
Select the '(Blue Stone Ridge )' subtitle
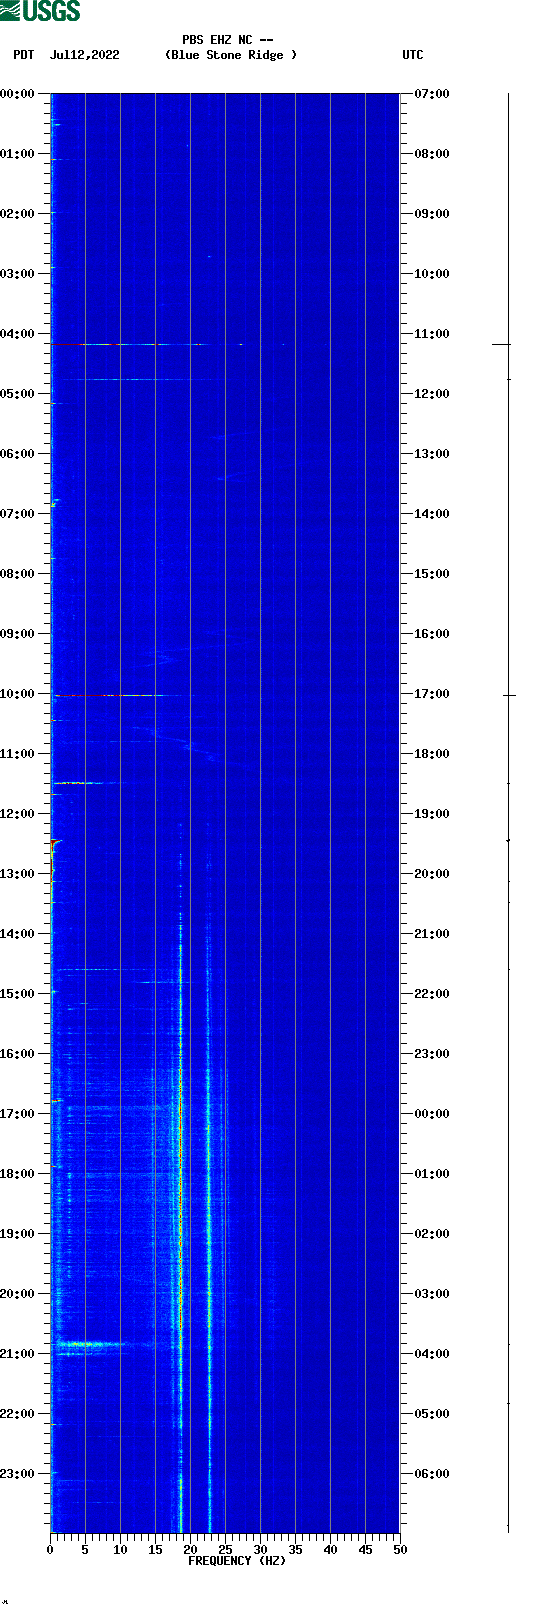pyautogui.click(x=231, y=55)
